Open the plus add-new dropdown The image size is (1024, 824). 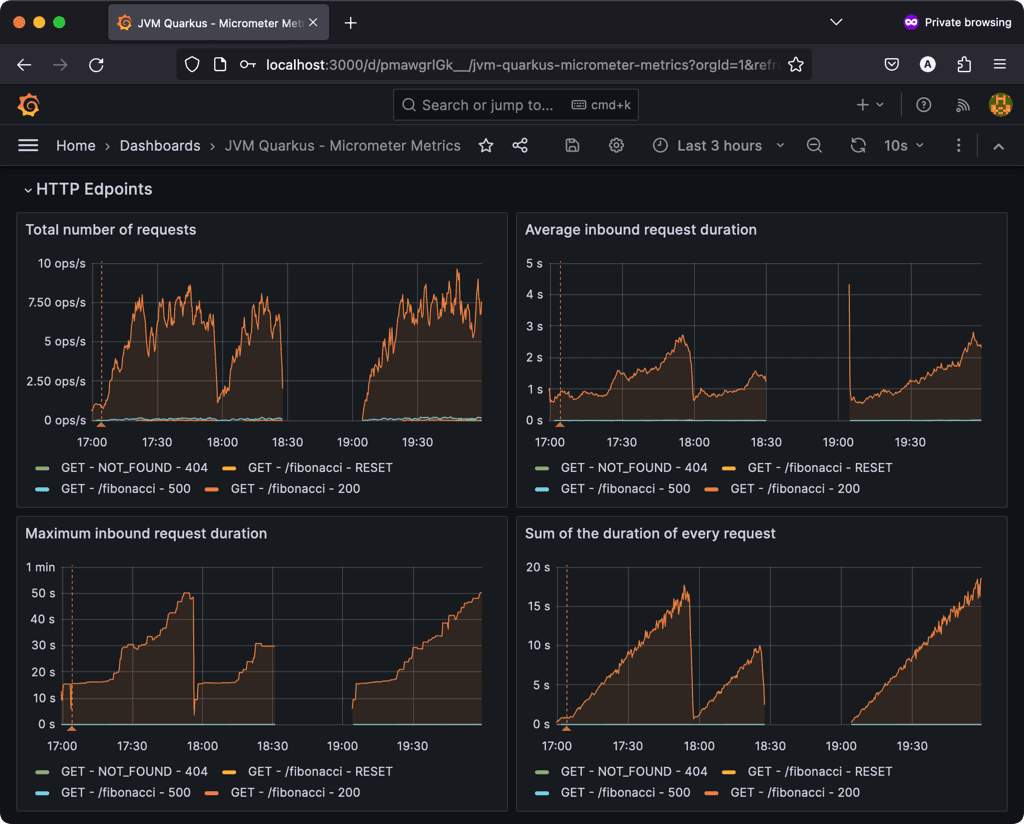click(x=870, y=104)
